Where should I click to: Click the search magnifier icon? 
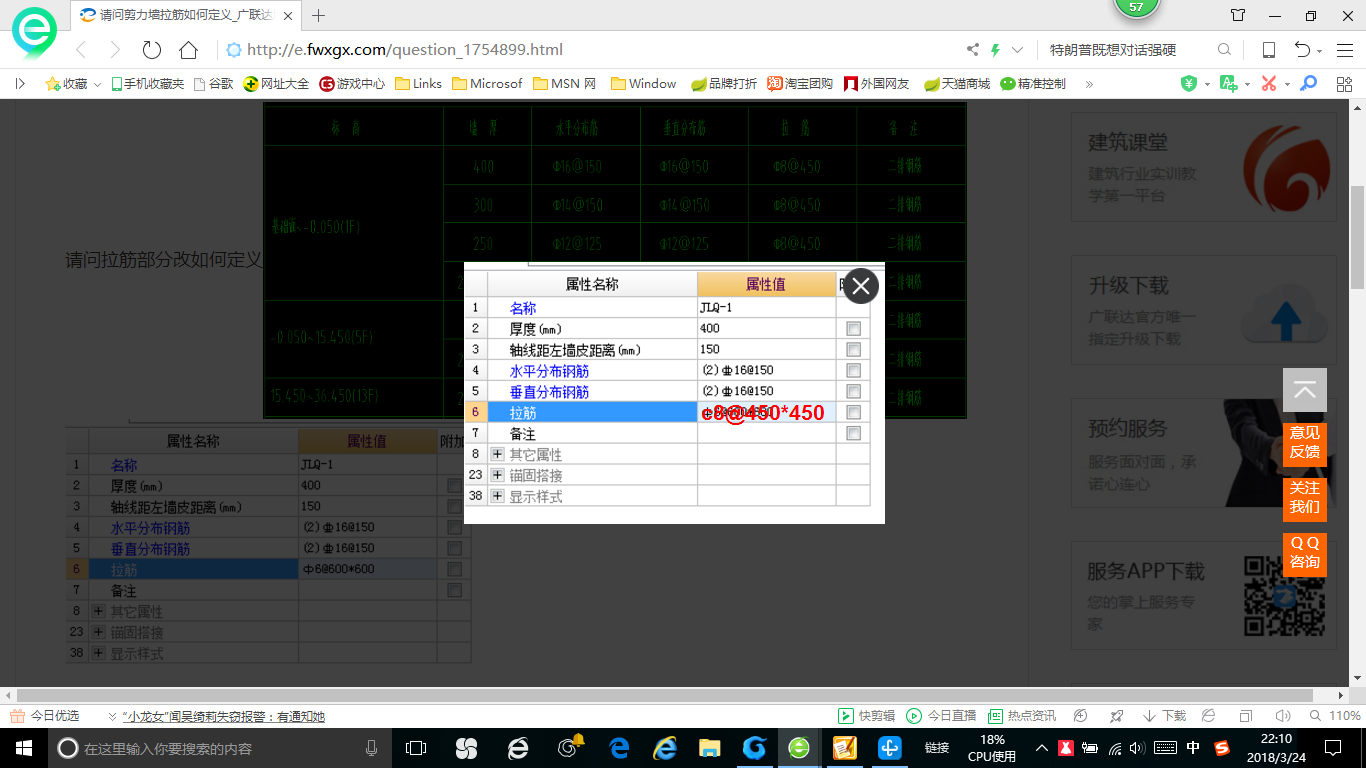pos(1224,50)
